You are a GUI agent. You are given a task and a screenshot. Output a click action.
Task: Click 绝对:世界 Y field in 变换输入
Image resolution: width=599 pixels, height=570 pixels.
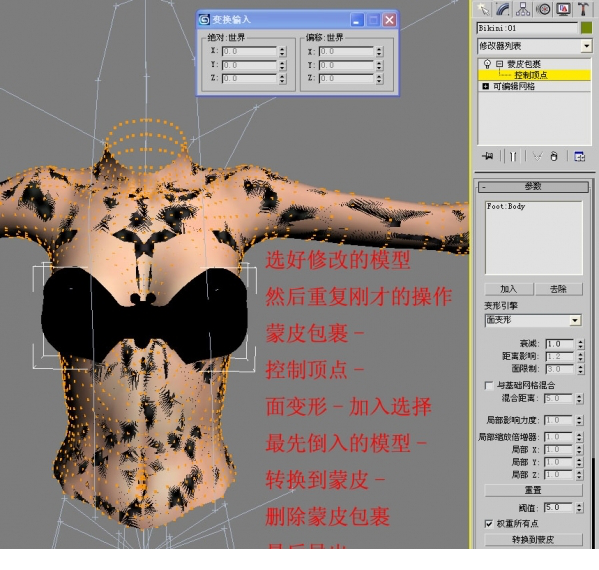point(249,65)
